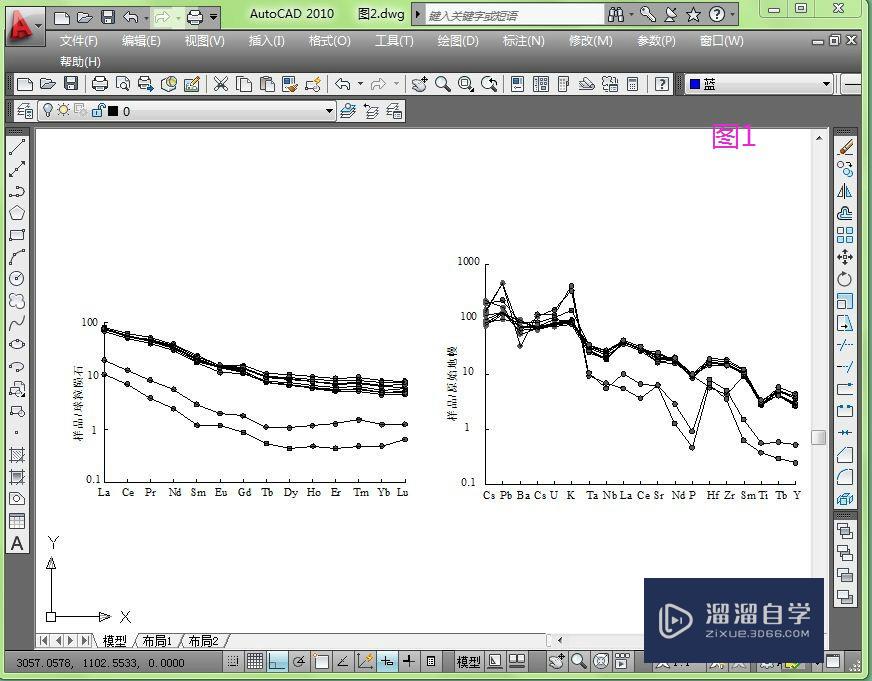Select the Chamfer modify tool

click(x=845, y=455)
